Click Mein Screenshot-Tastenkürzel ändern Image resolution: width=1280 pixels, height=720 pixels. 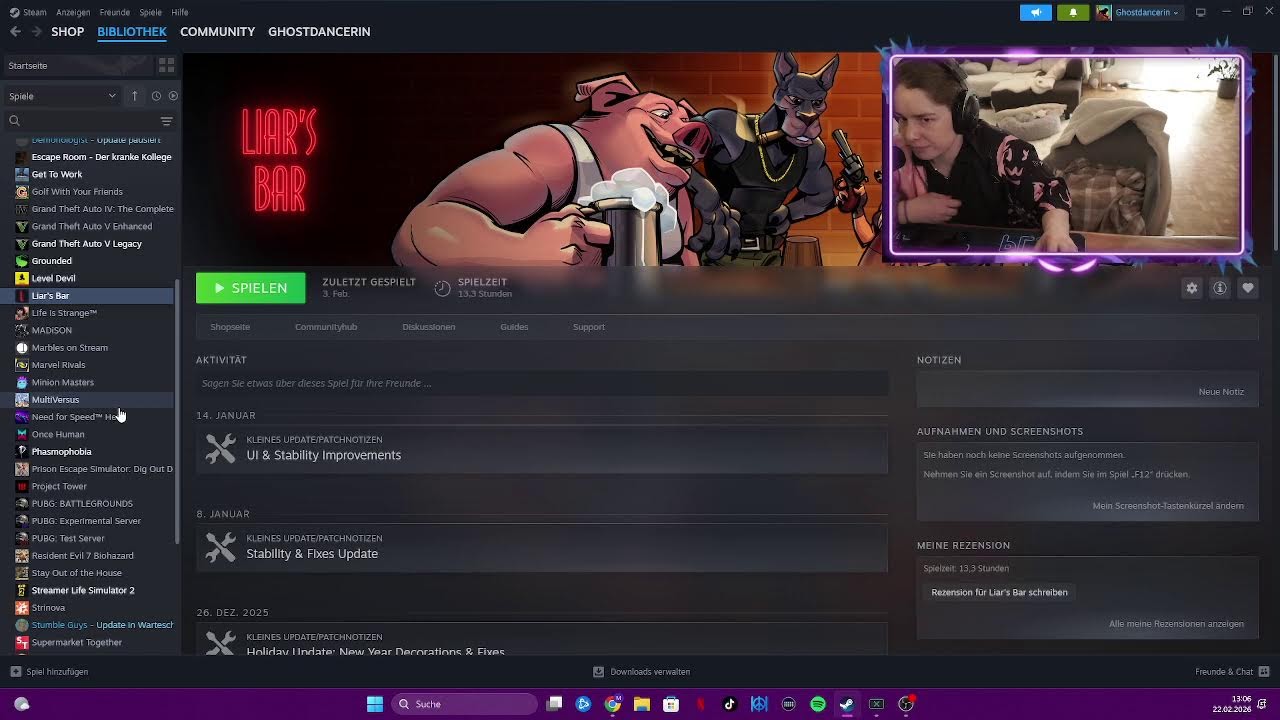[1168, 506]
